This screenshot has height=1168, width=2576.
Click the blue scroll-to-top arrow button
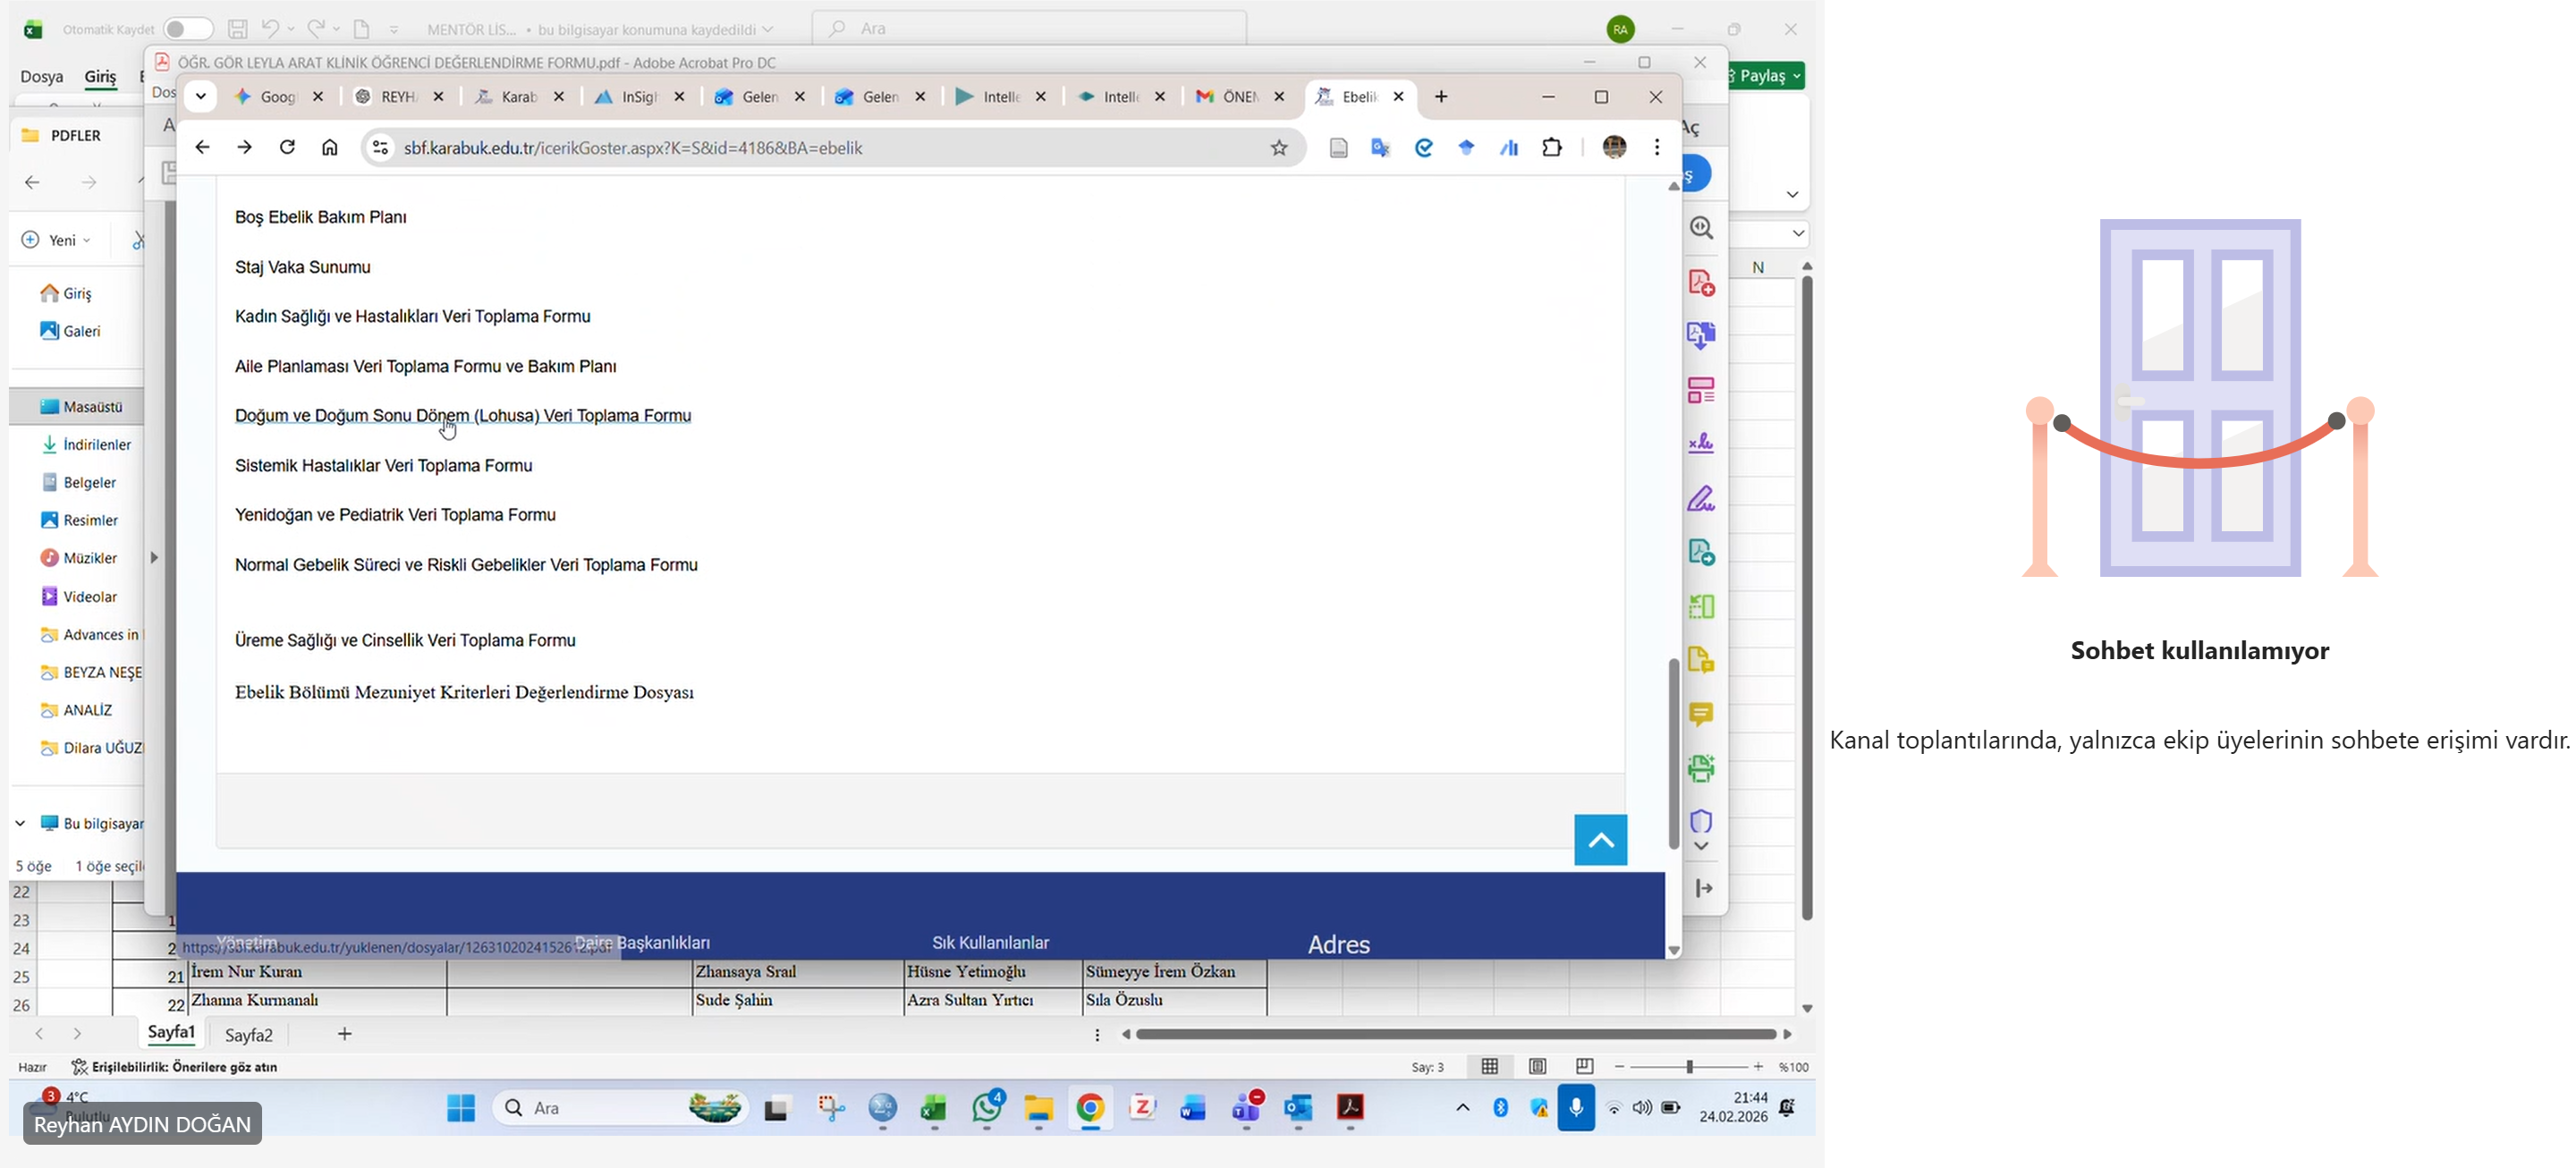(1600, 840)
